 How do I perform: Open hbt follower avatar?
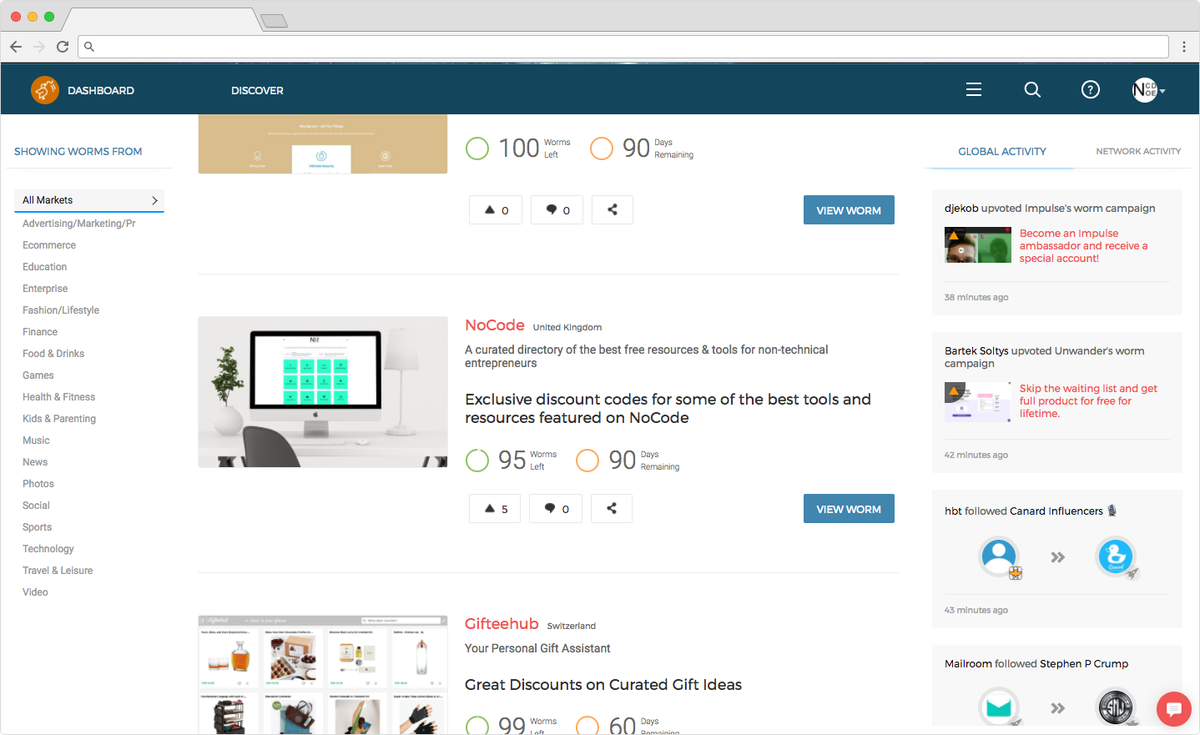tap(999, 556)
